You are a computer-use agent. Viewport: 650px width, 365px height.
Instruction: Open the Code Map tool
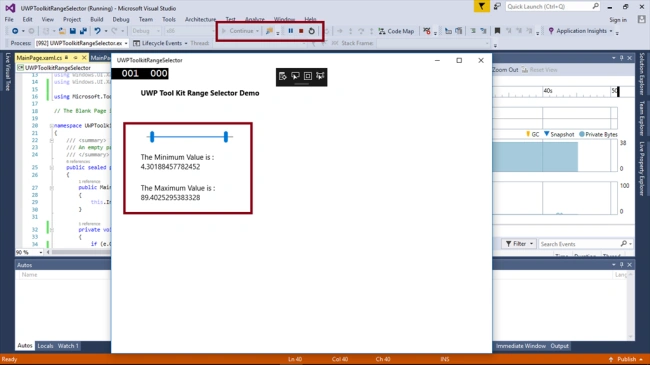click(396, 31)
